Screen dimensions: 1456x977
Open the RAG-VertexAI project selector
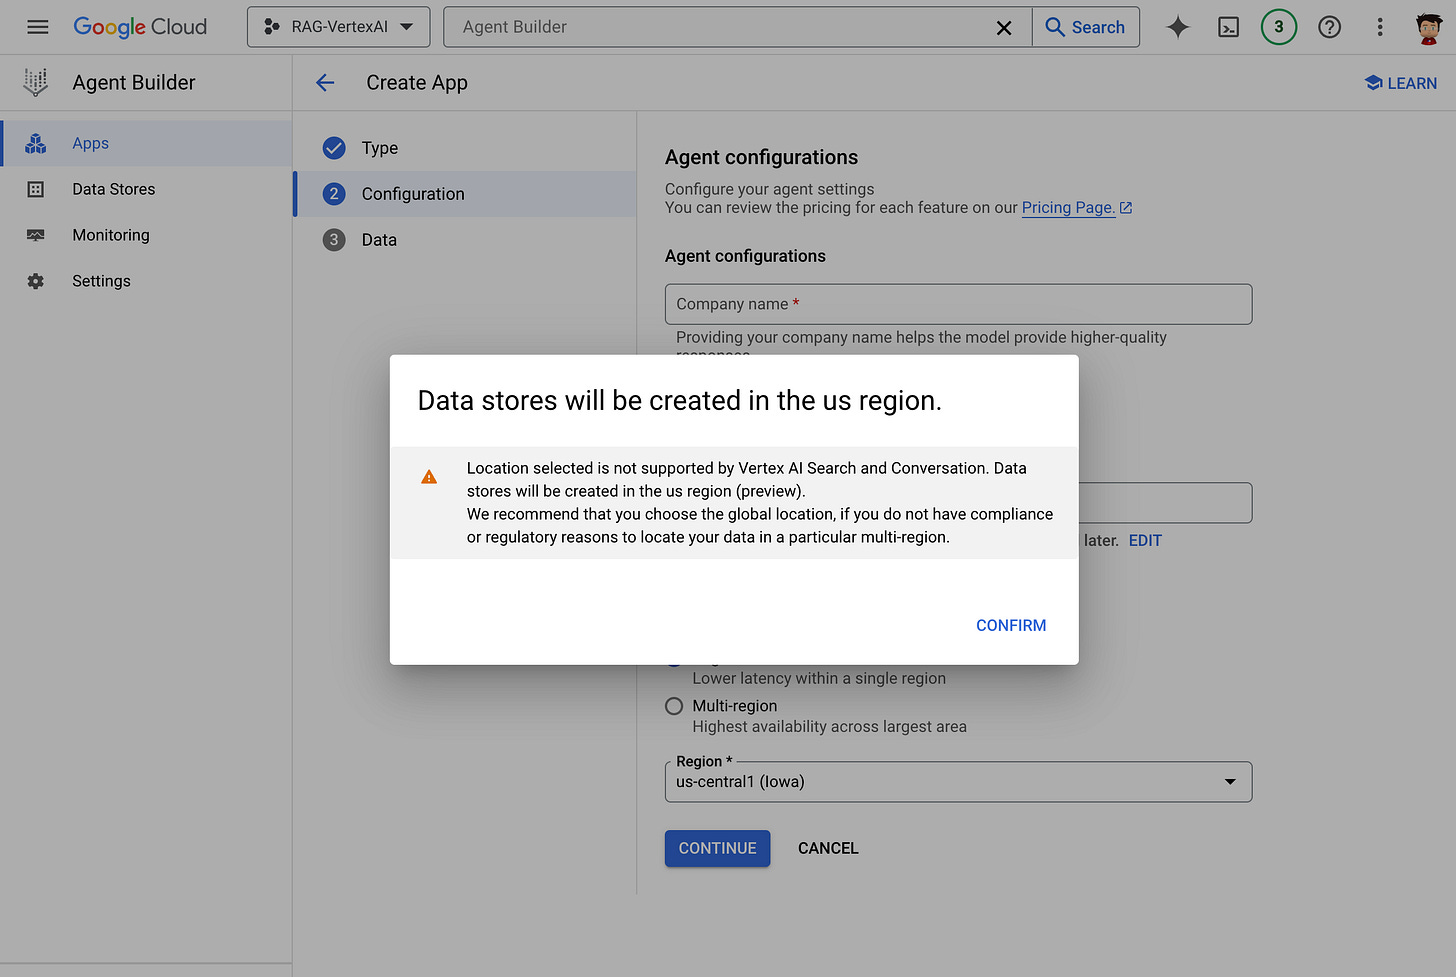tap(338, 27)
